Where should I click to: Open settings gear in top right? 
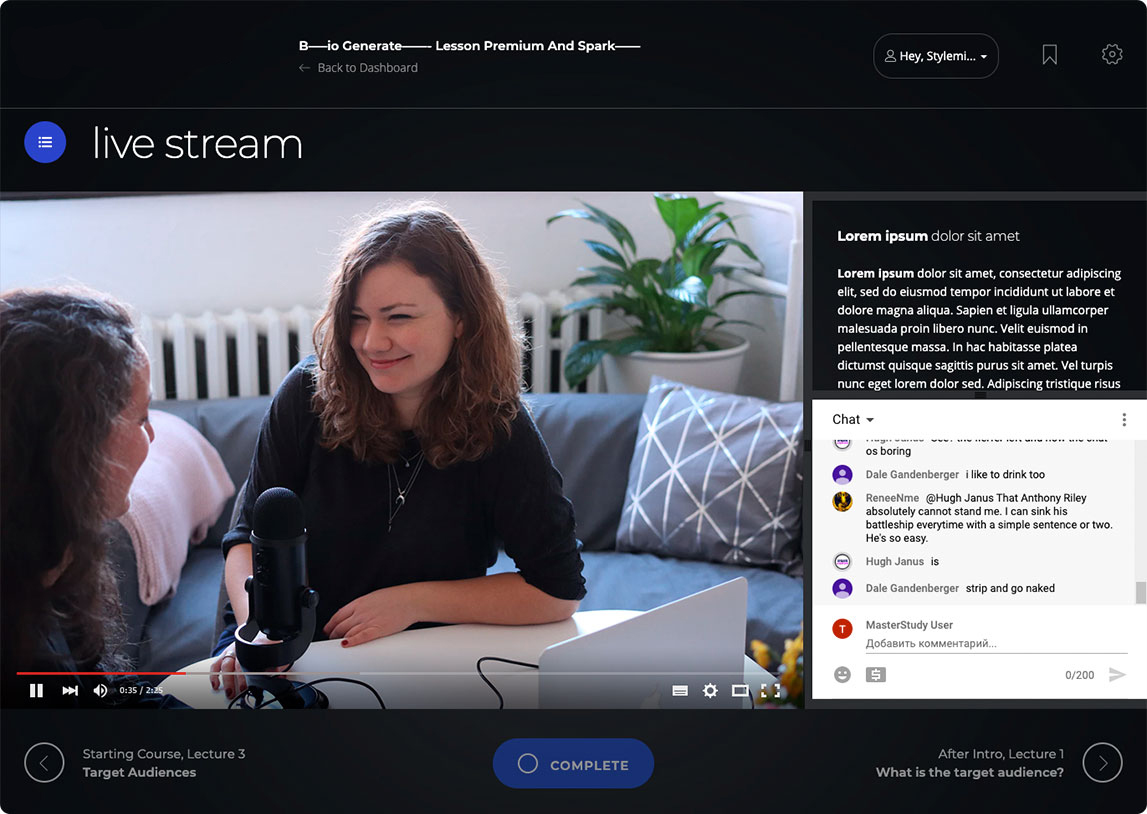tap(1111, 55)
